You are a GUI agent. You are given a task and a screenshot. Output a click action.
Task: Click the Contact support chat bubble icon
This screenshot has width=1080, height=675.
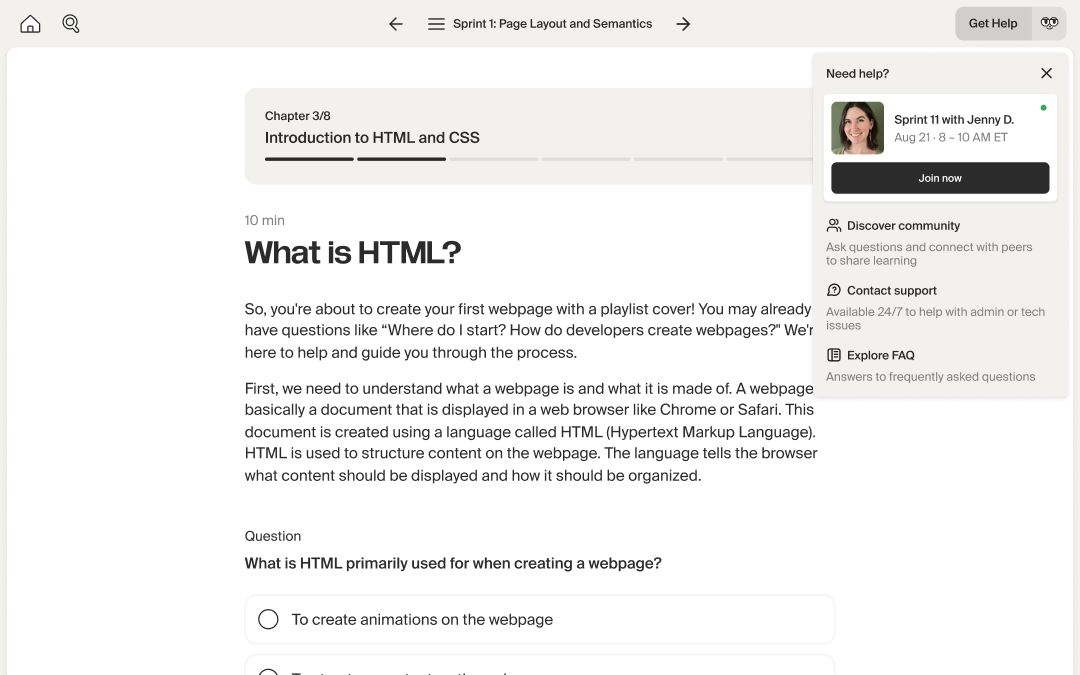(834, 290)
